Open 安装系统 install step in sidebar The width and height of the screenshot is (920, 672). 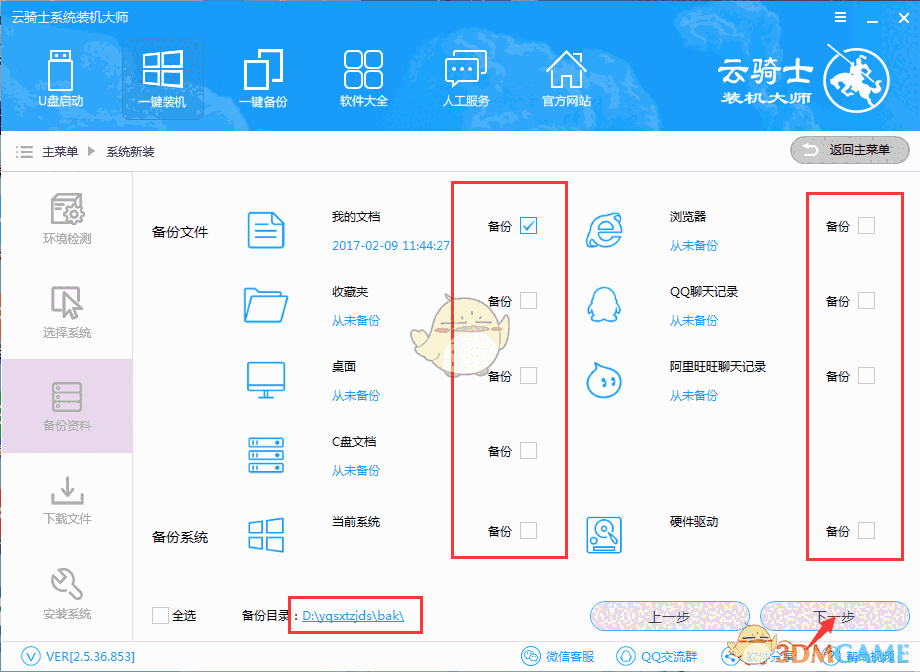[x=66, y=598]
